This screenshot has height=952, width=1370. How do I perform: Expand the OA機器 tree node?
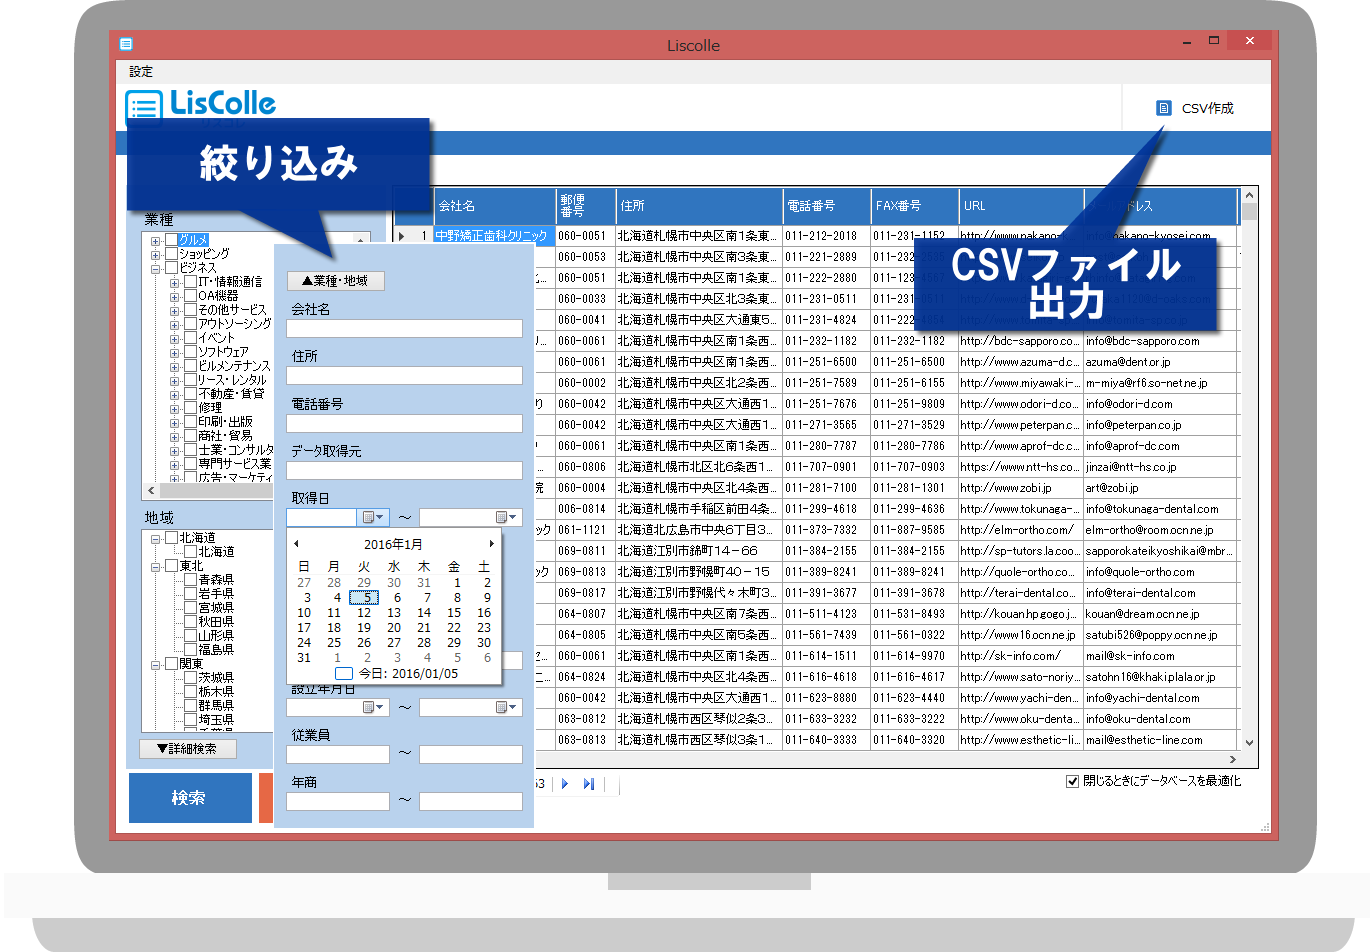point(174,297)
